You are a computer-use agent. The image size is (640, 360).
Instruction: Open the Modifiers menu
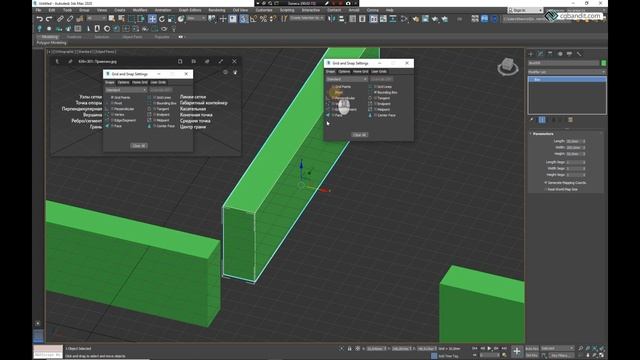coord(140,10)
